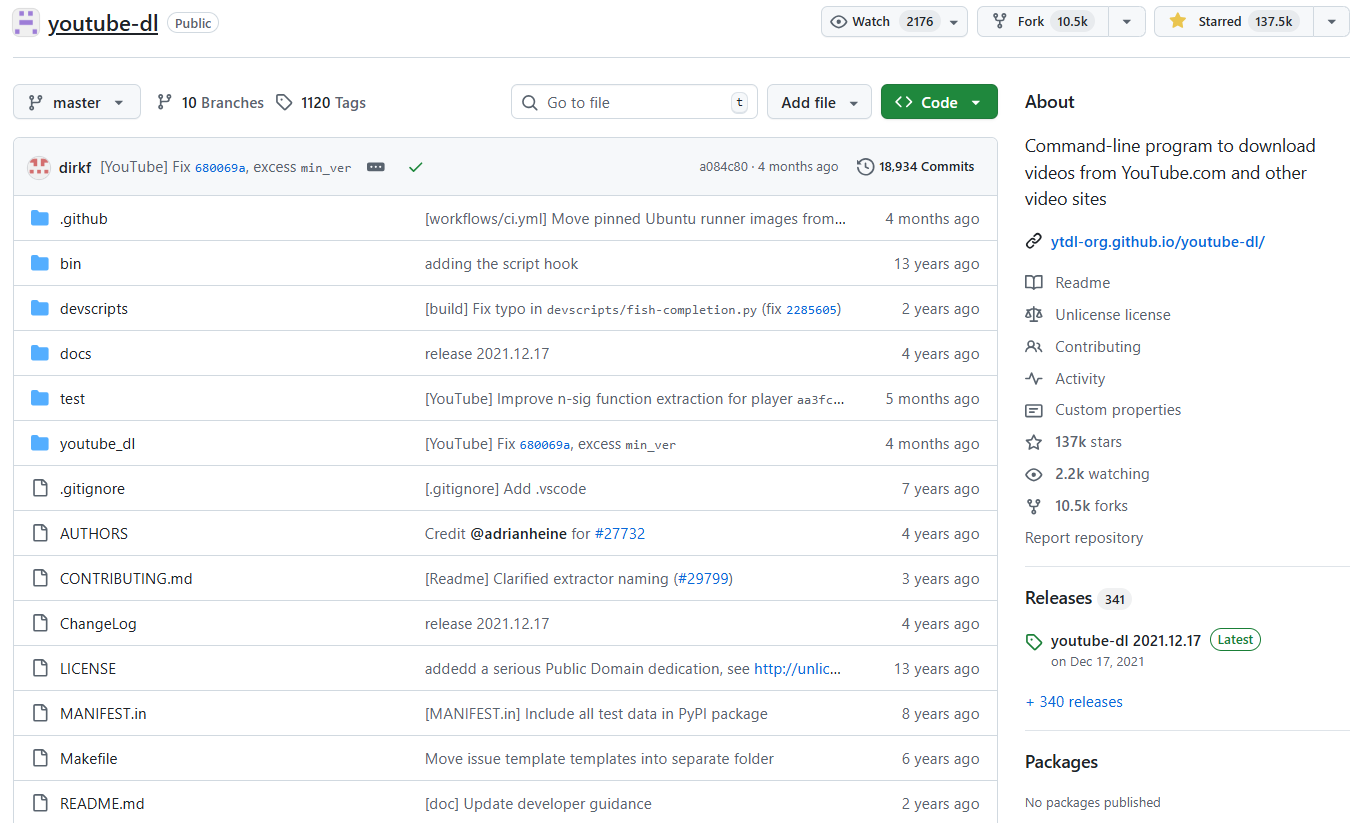Toggle the Starred button to unstar
This screenshot has height=823, width=1354.
click(x=1234, y=22)
